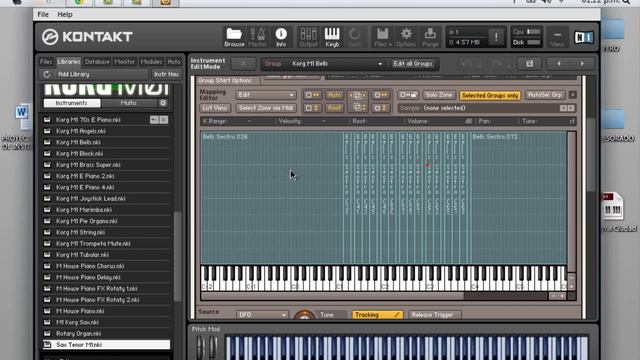Go to previous instrument arrow
The height and width of the screenshot is (360, 640).
pos(559,64)
